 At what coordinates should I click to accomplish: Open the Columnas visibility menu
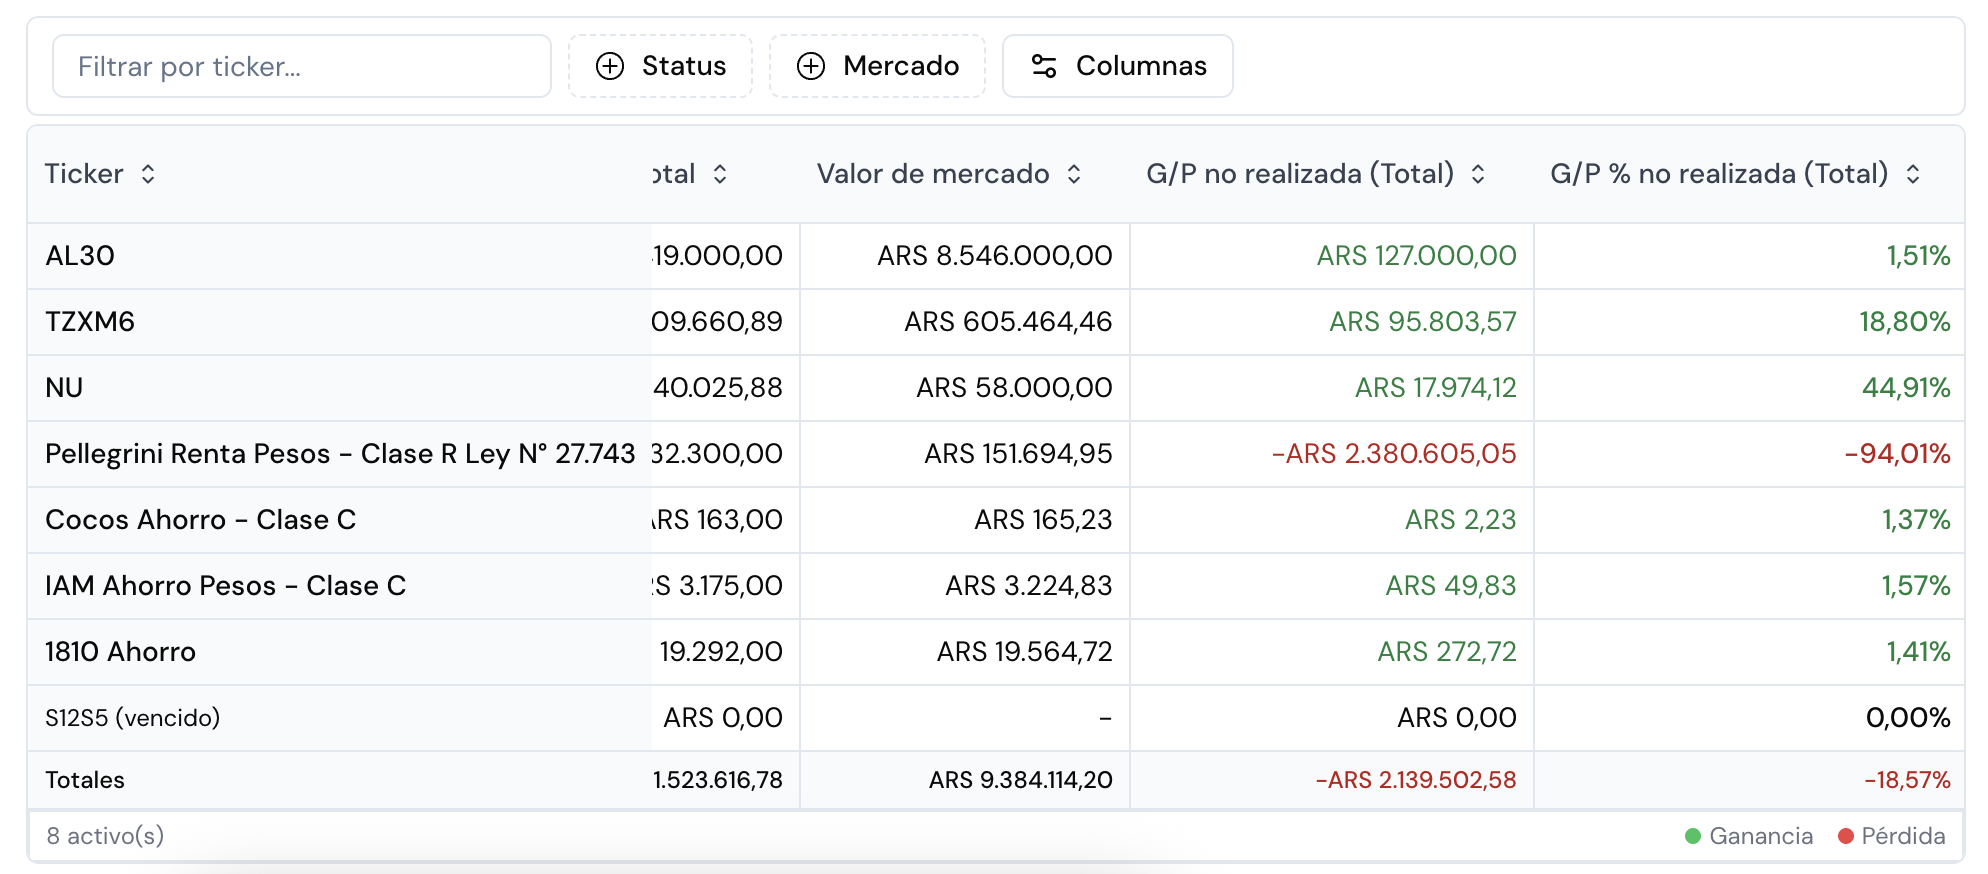(1117, 66)
